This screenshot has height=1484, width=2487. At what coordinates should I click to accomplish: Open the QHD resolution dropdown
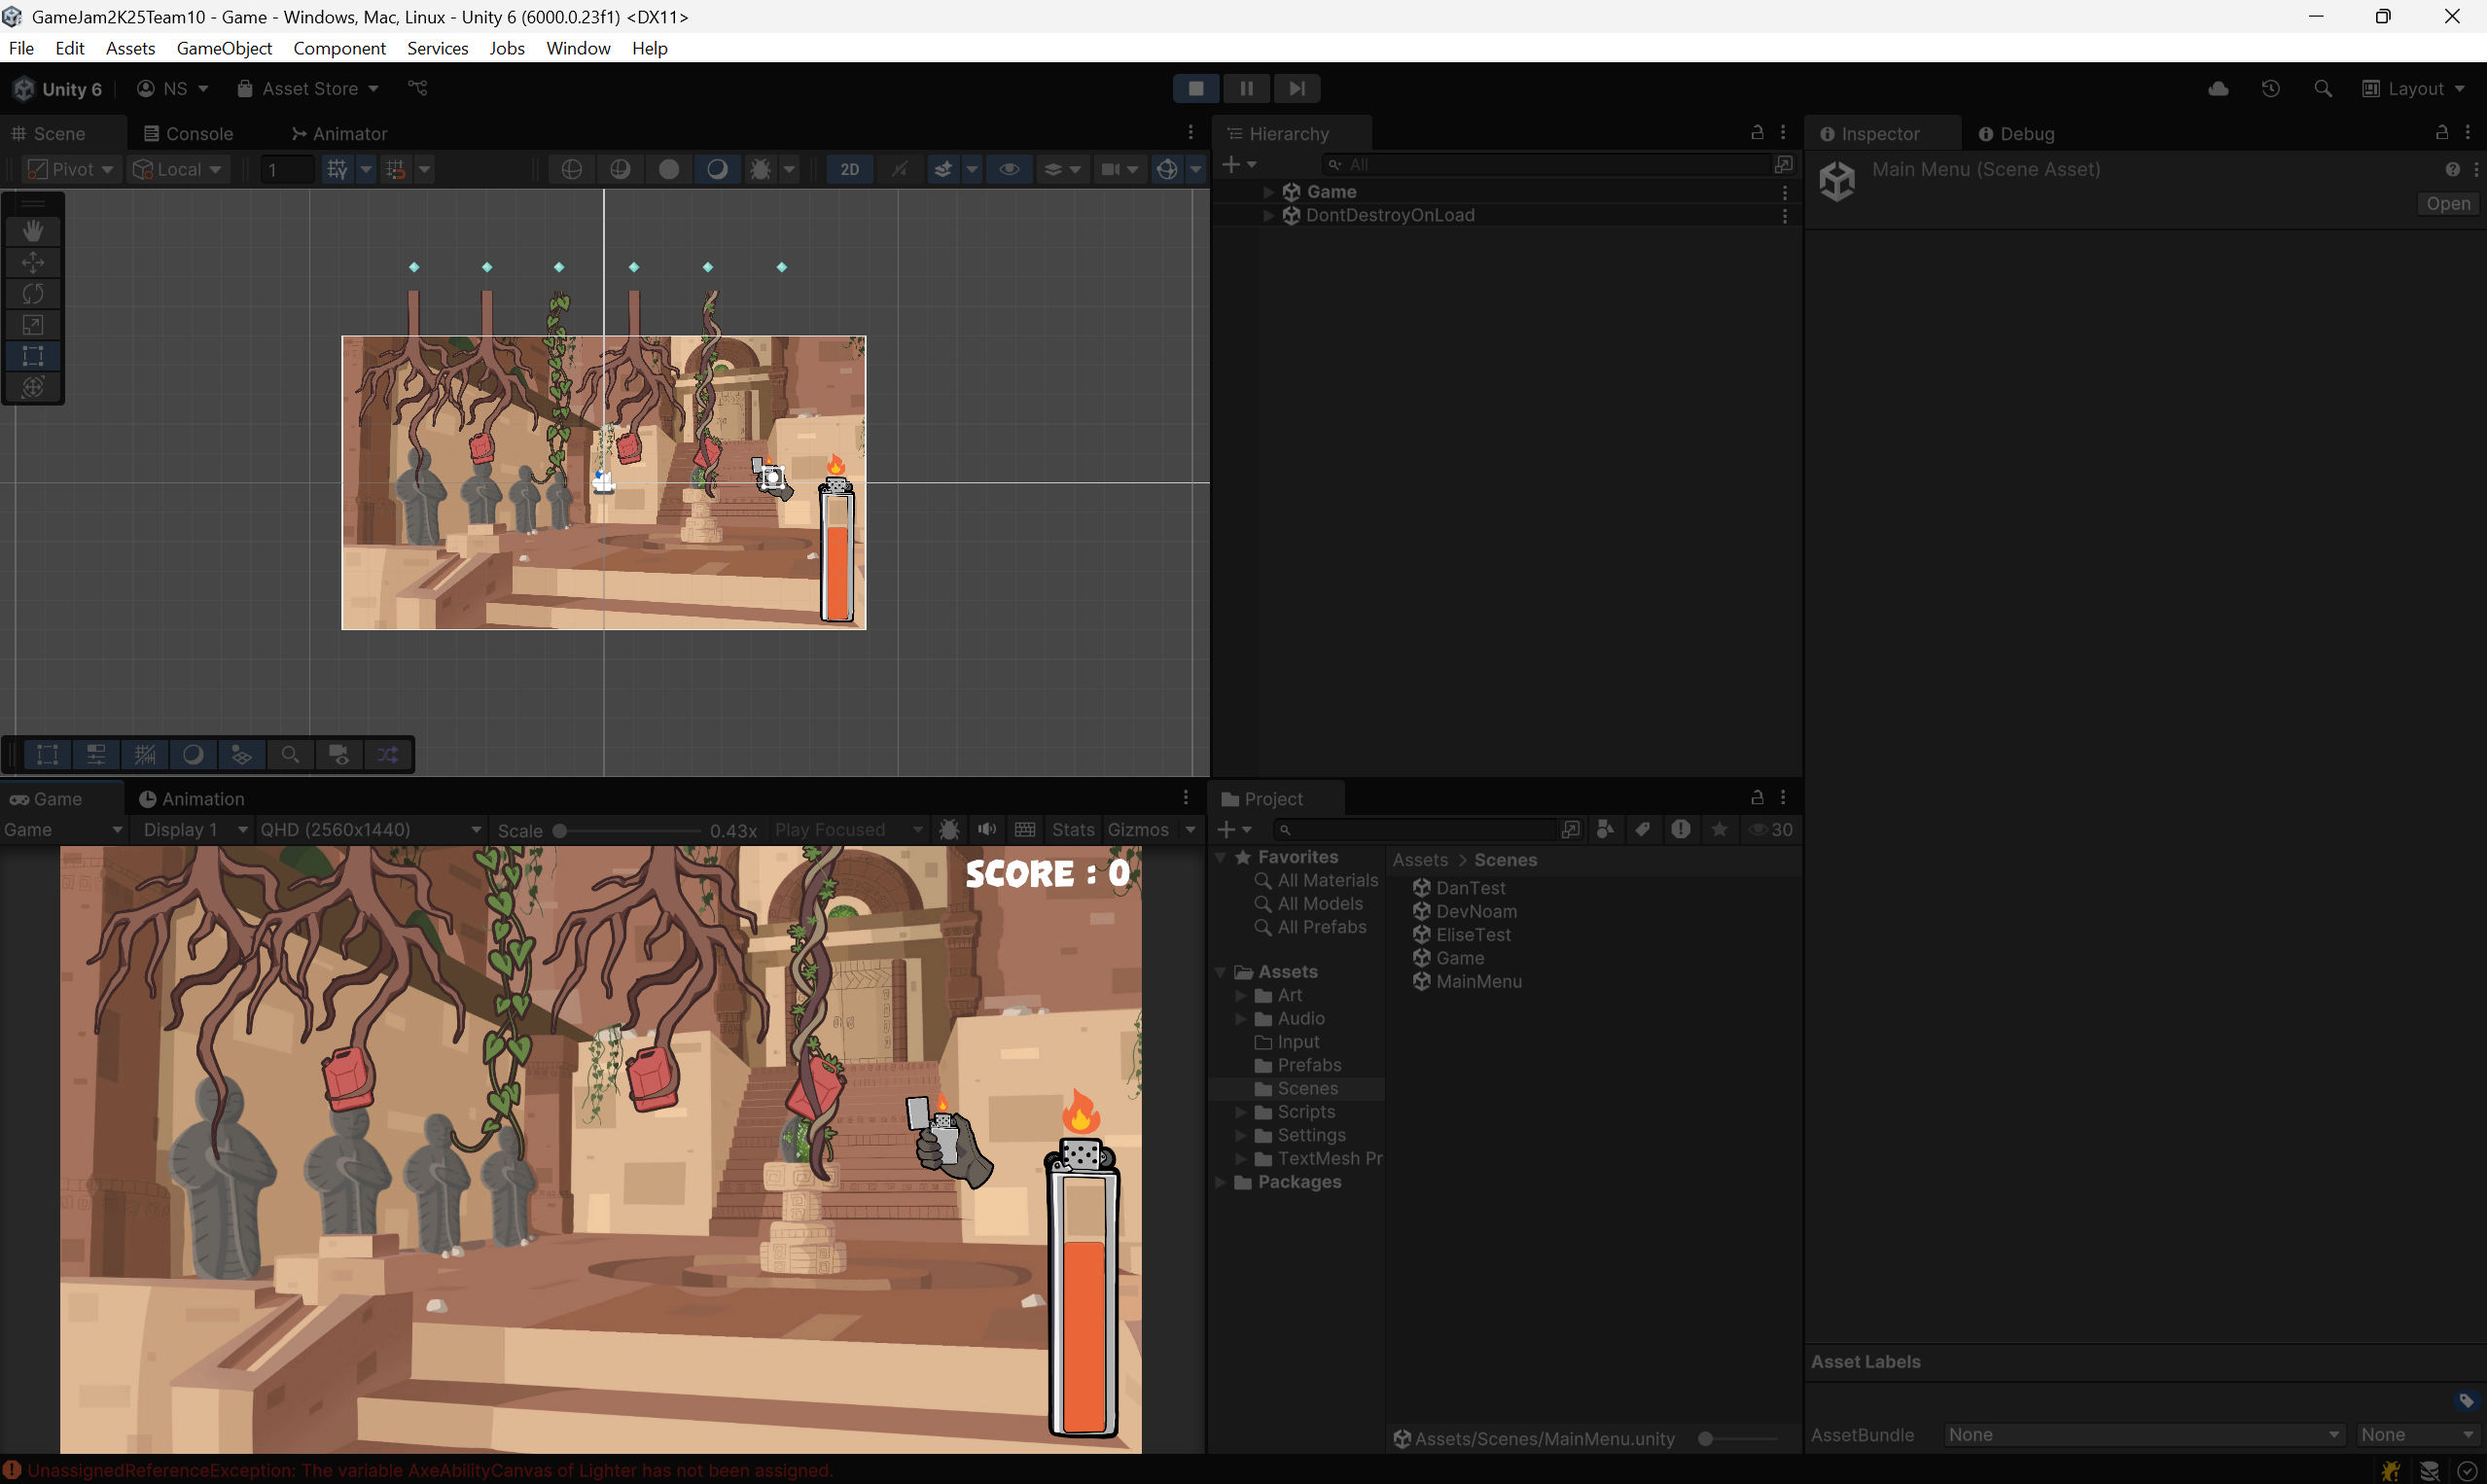tap(368, 829)
